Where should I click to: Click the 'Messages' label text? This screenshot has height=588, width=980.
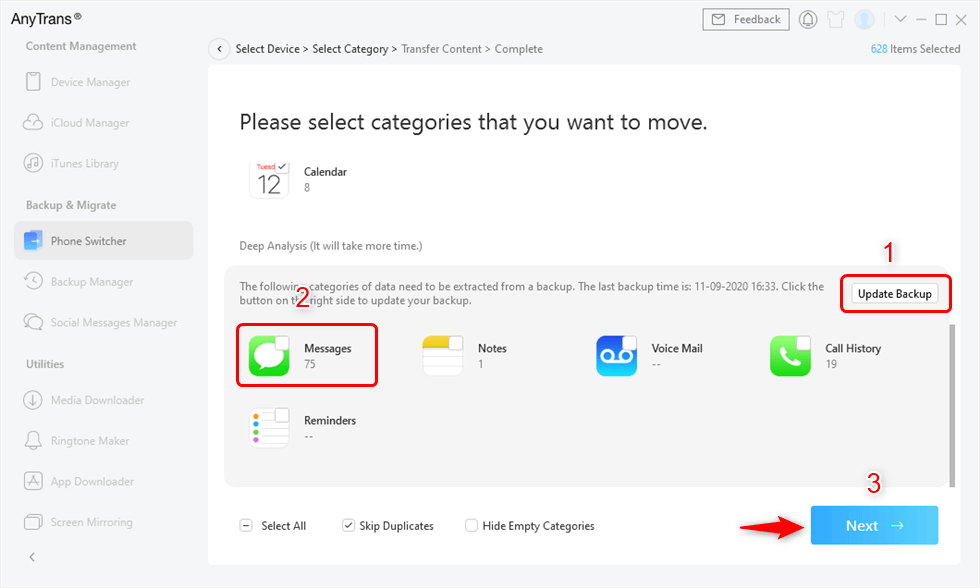tap(328, 349)
